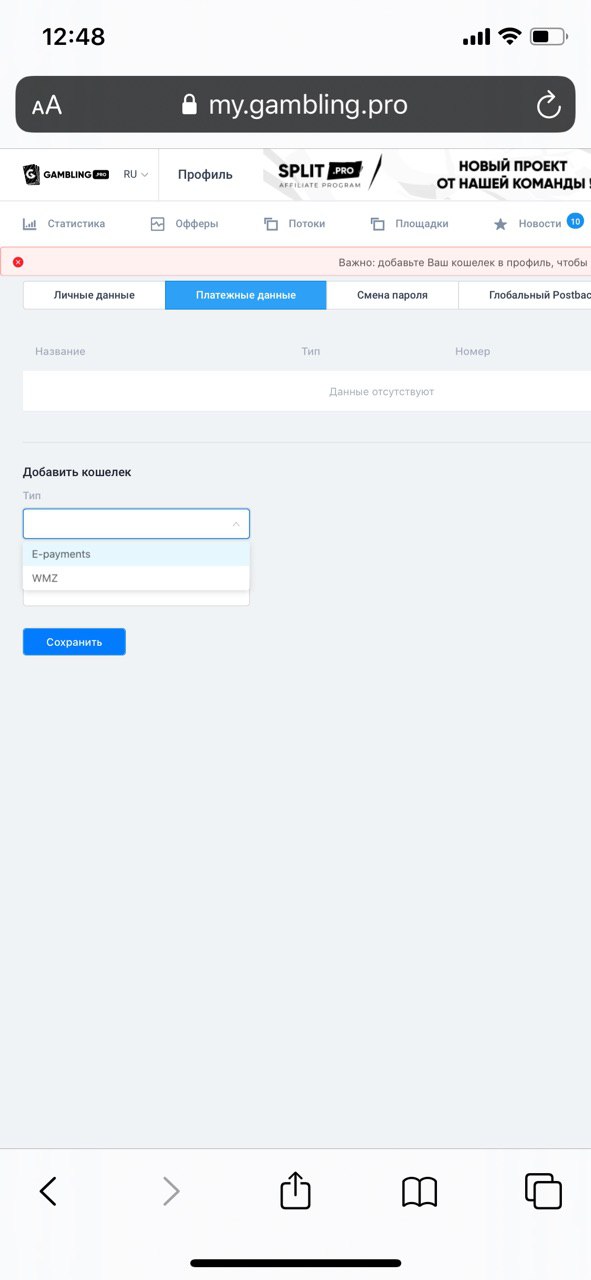Choose WMZ wallet type option
Viewport: 591px width, 1280px height.
click(x=136, y=578)
